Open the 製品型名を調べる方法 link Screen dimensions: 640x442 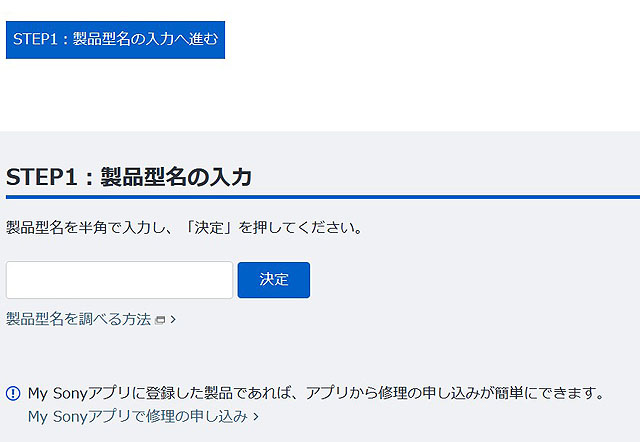pos(79,319)
